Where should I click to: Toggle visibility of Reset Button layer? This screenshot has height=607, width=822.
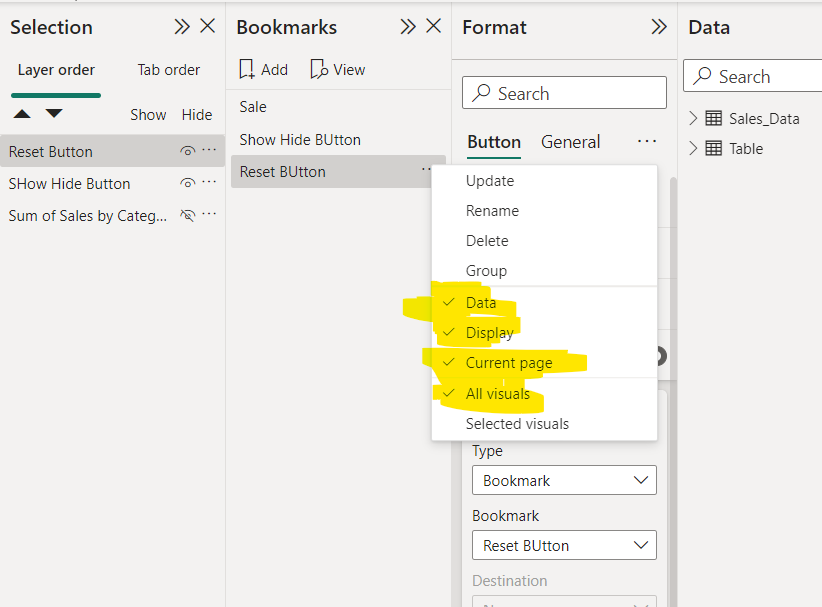tap(188, 151)
